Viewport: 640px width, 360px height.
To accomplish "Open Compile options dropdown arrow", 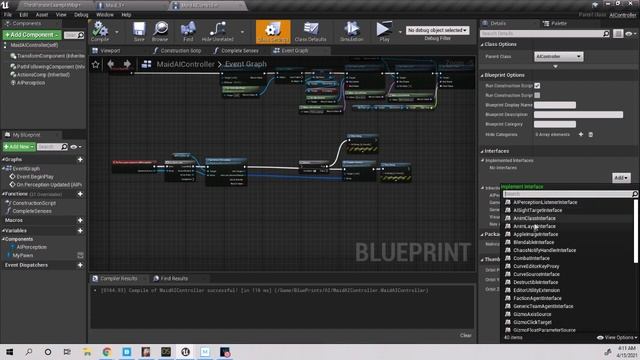I will pos(117,32).
